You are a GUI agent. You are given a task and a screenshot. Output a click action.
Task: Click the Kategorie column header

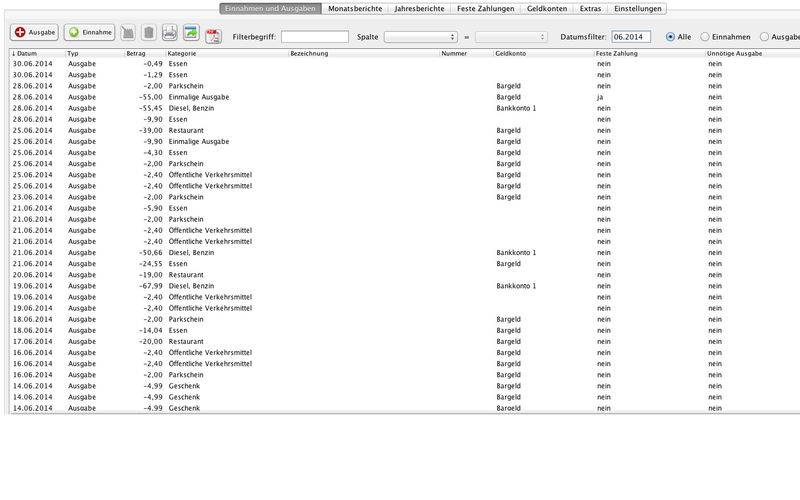(x=225, y=52)
